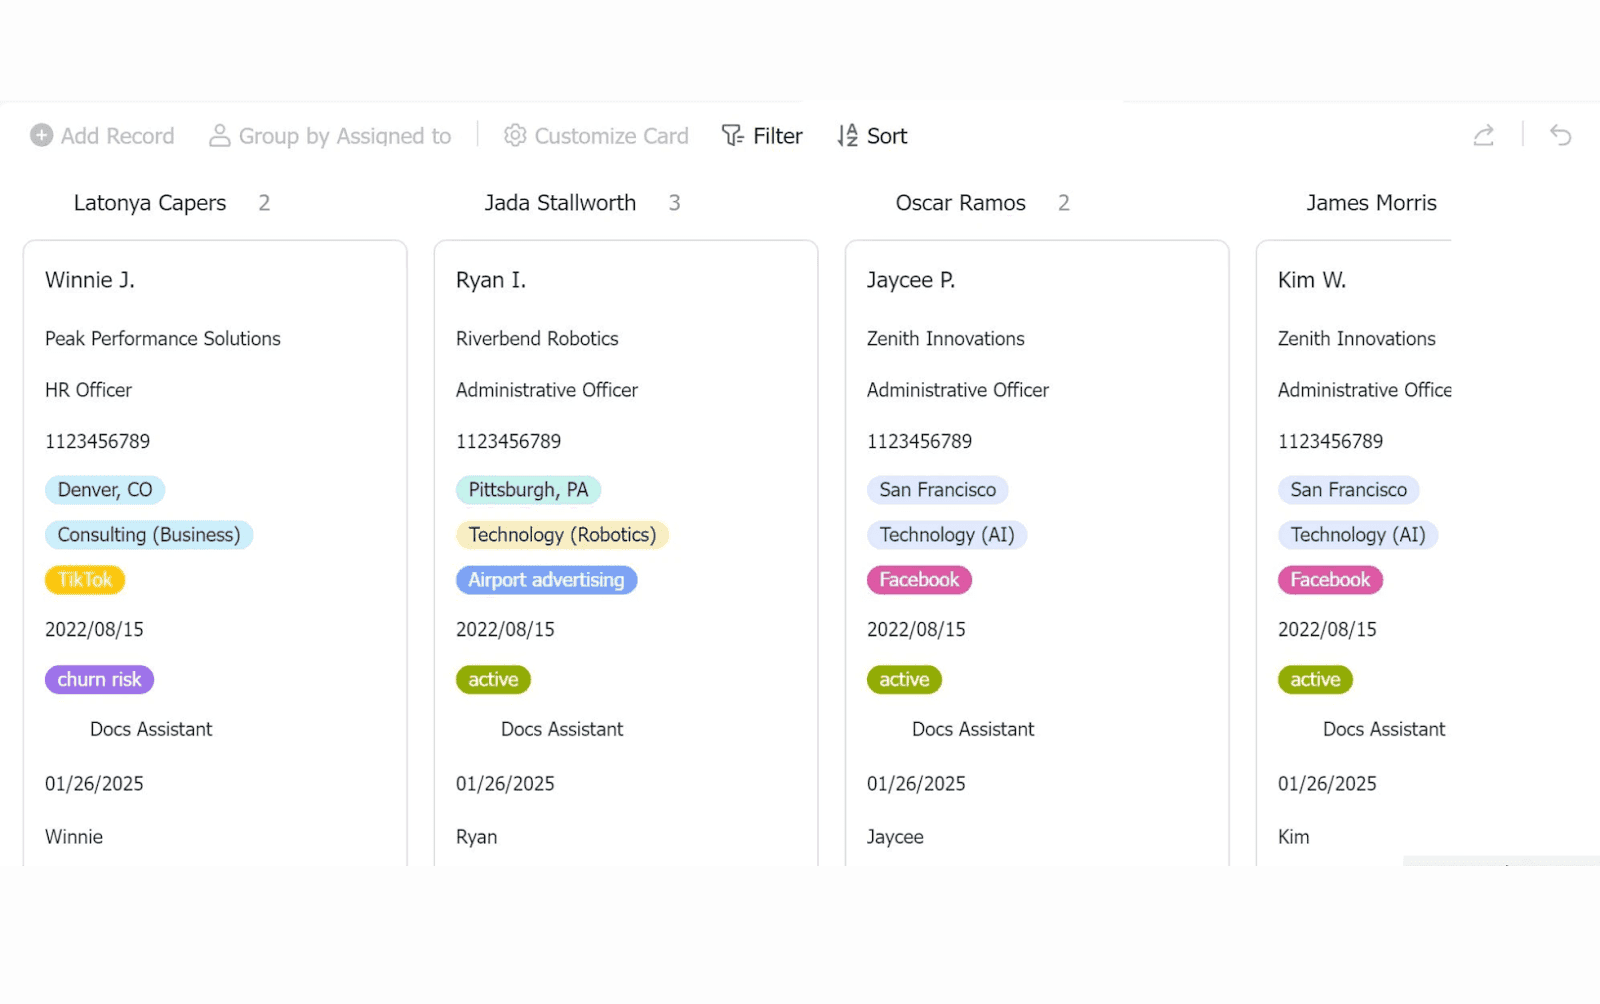Click the Airport advertising tag on Ryan's card
1600x1004 pixels.
(x=546, y=579)
